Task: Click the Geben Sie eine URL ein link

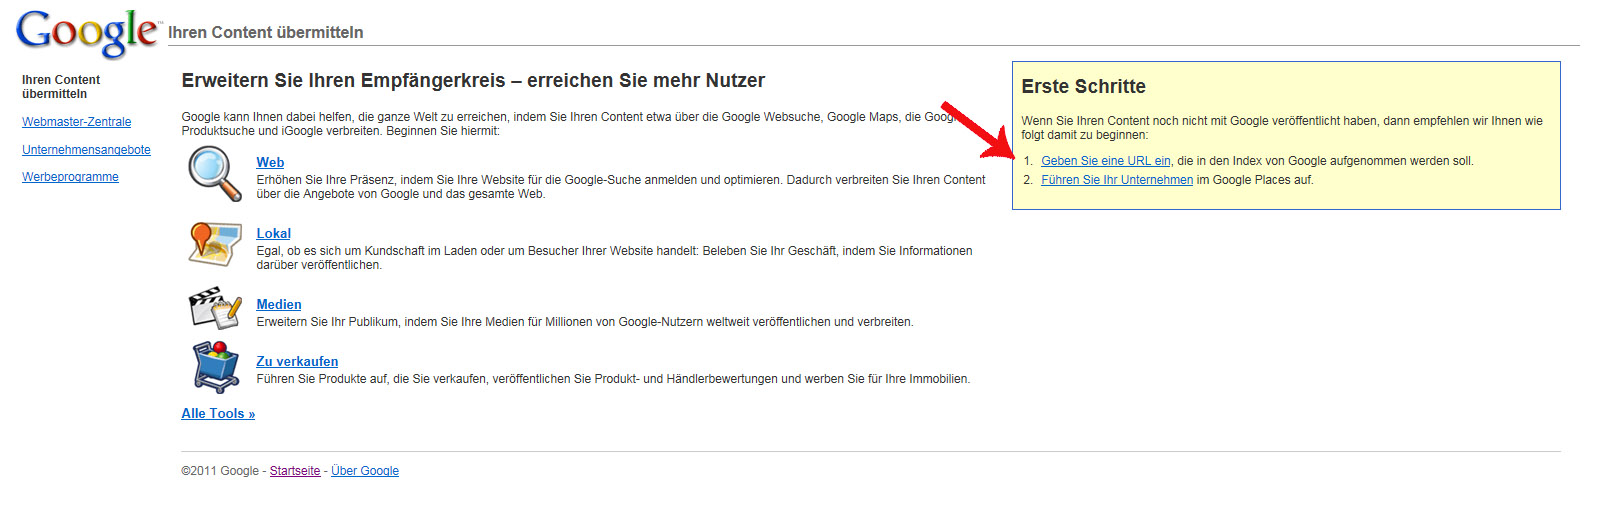Action: coord(1106,161)
